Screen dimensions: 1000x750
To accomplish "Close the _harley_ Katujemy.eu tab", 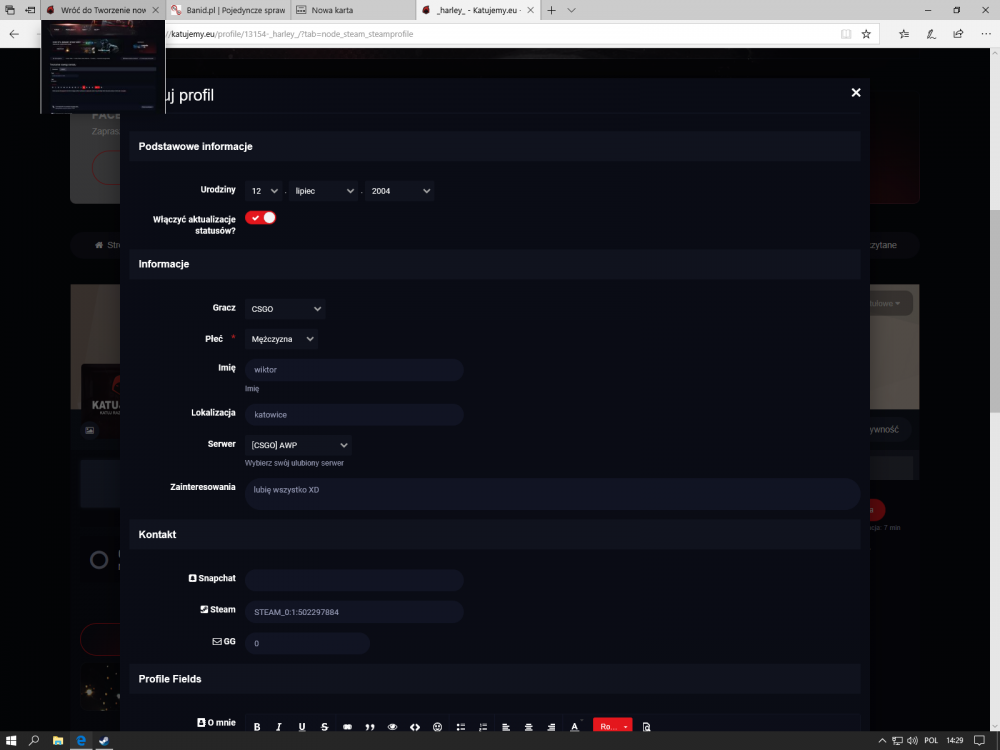I will [x=531, y=10].
